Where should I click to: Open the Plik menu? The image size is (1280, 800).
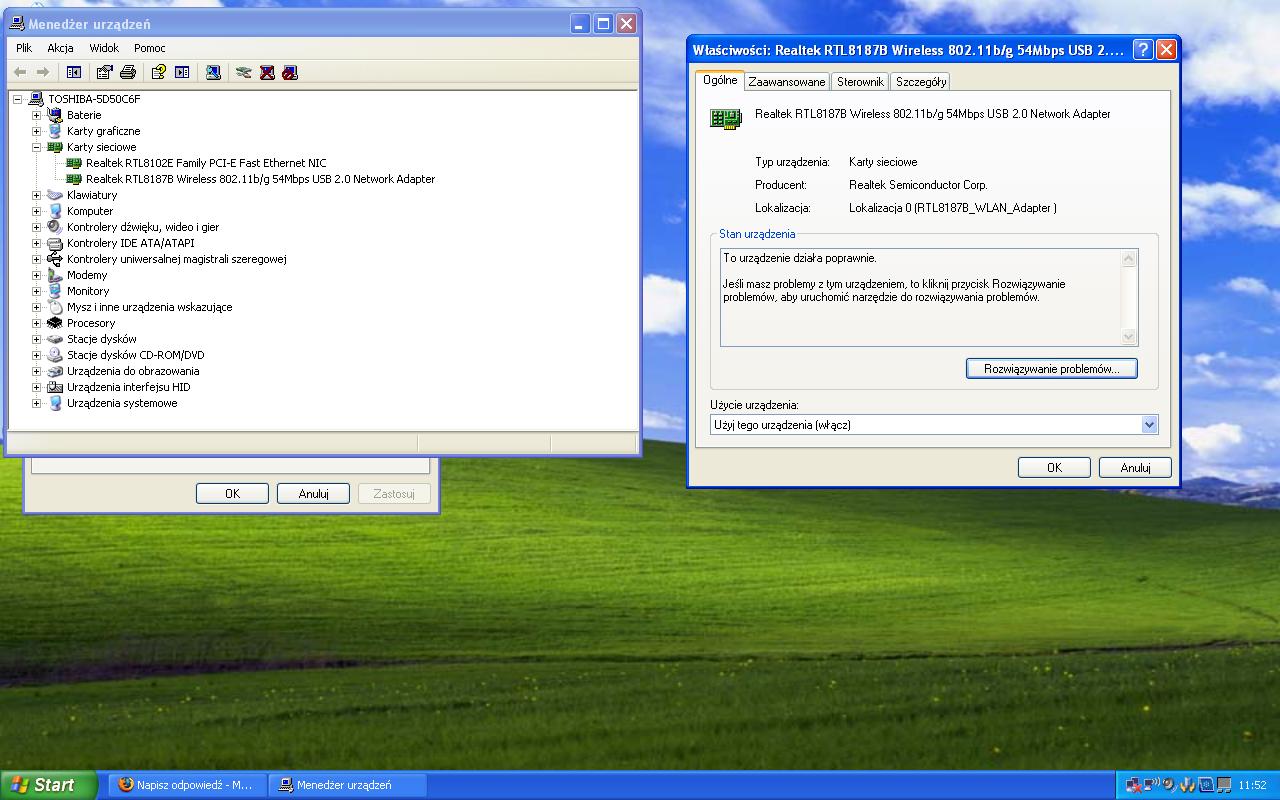pyautogui.click(x=24, y=48)
